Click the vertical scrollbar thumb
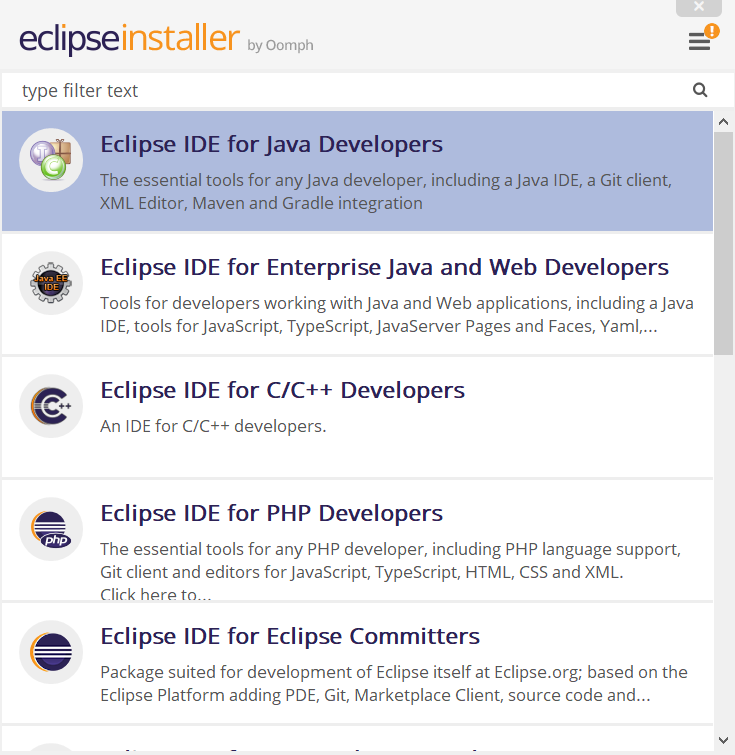Image resolution: width=735 pixels, height=755 pixels. [x=723, y=243]
